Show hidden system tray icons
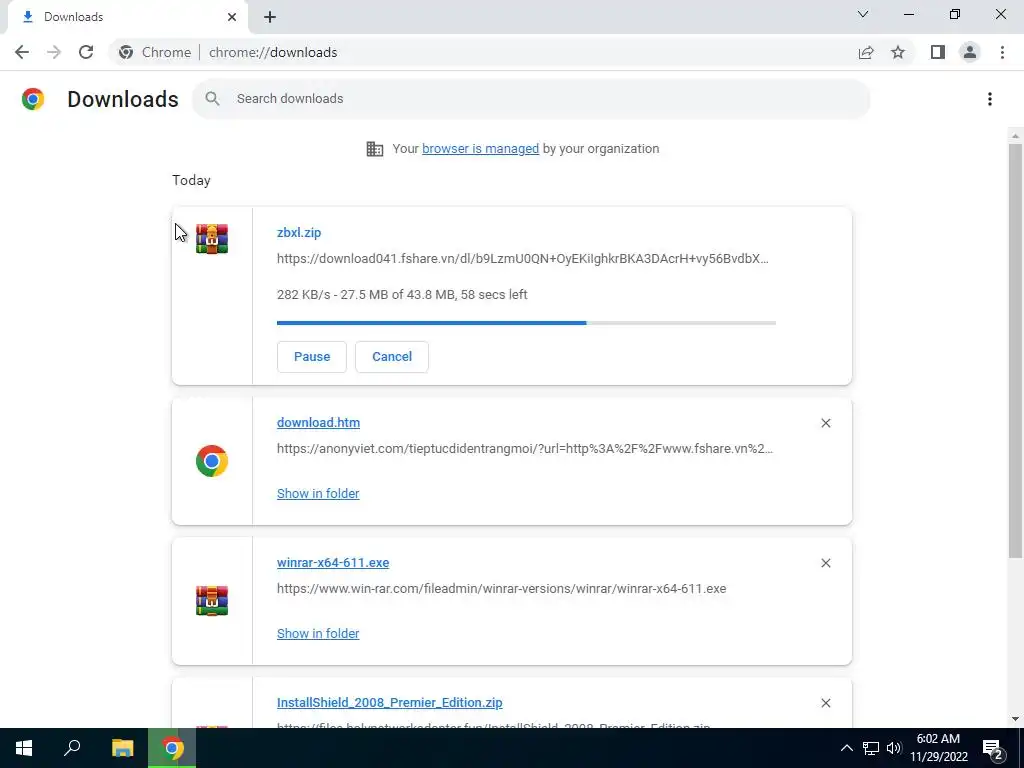This screenshot has width=1024, height=768. [846, 748]
